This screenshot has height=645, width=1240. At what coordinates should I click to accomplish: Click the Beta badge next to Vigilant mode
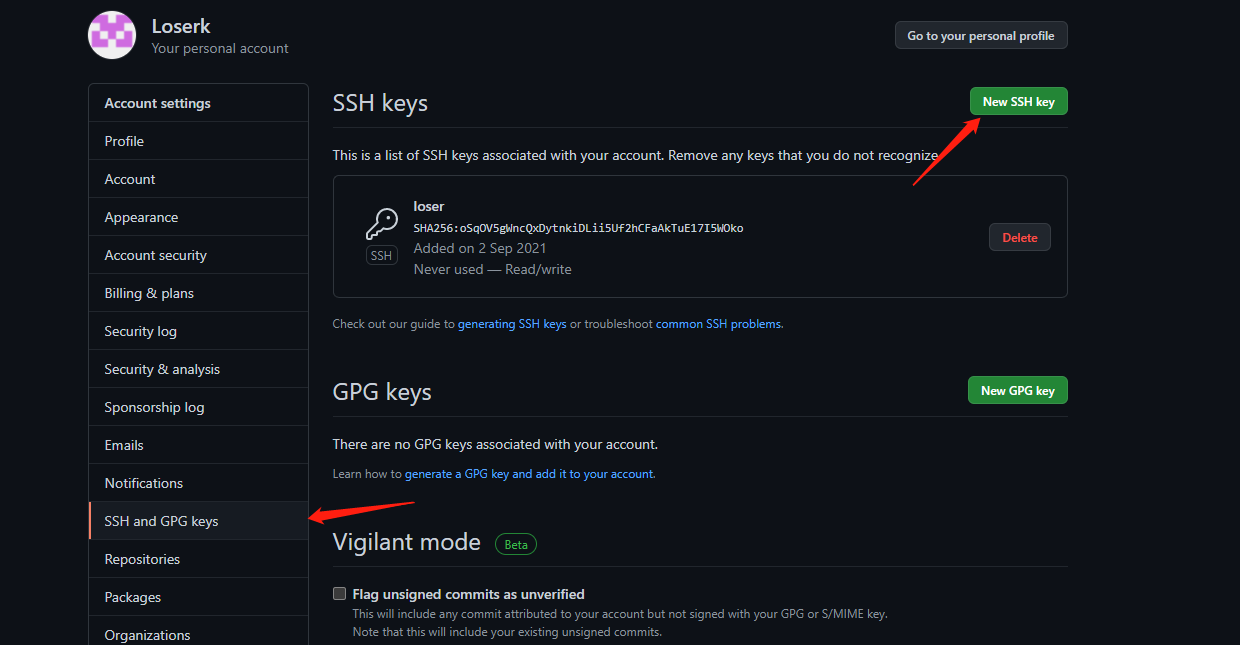point(516,544)
